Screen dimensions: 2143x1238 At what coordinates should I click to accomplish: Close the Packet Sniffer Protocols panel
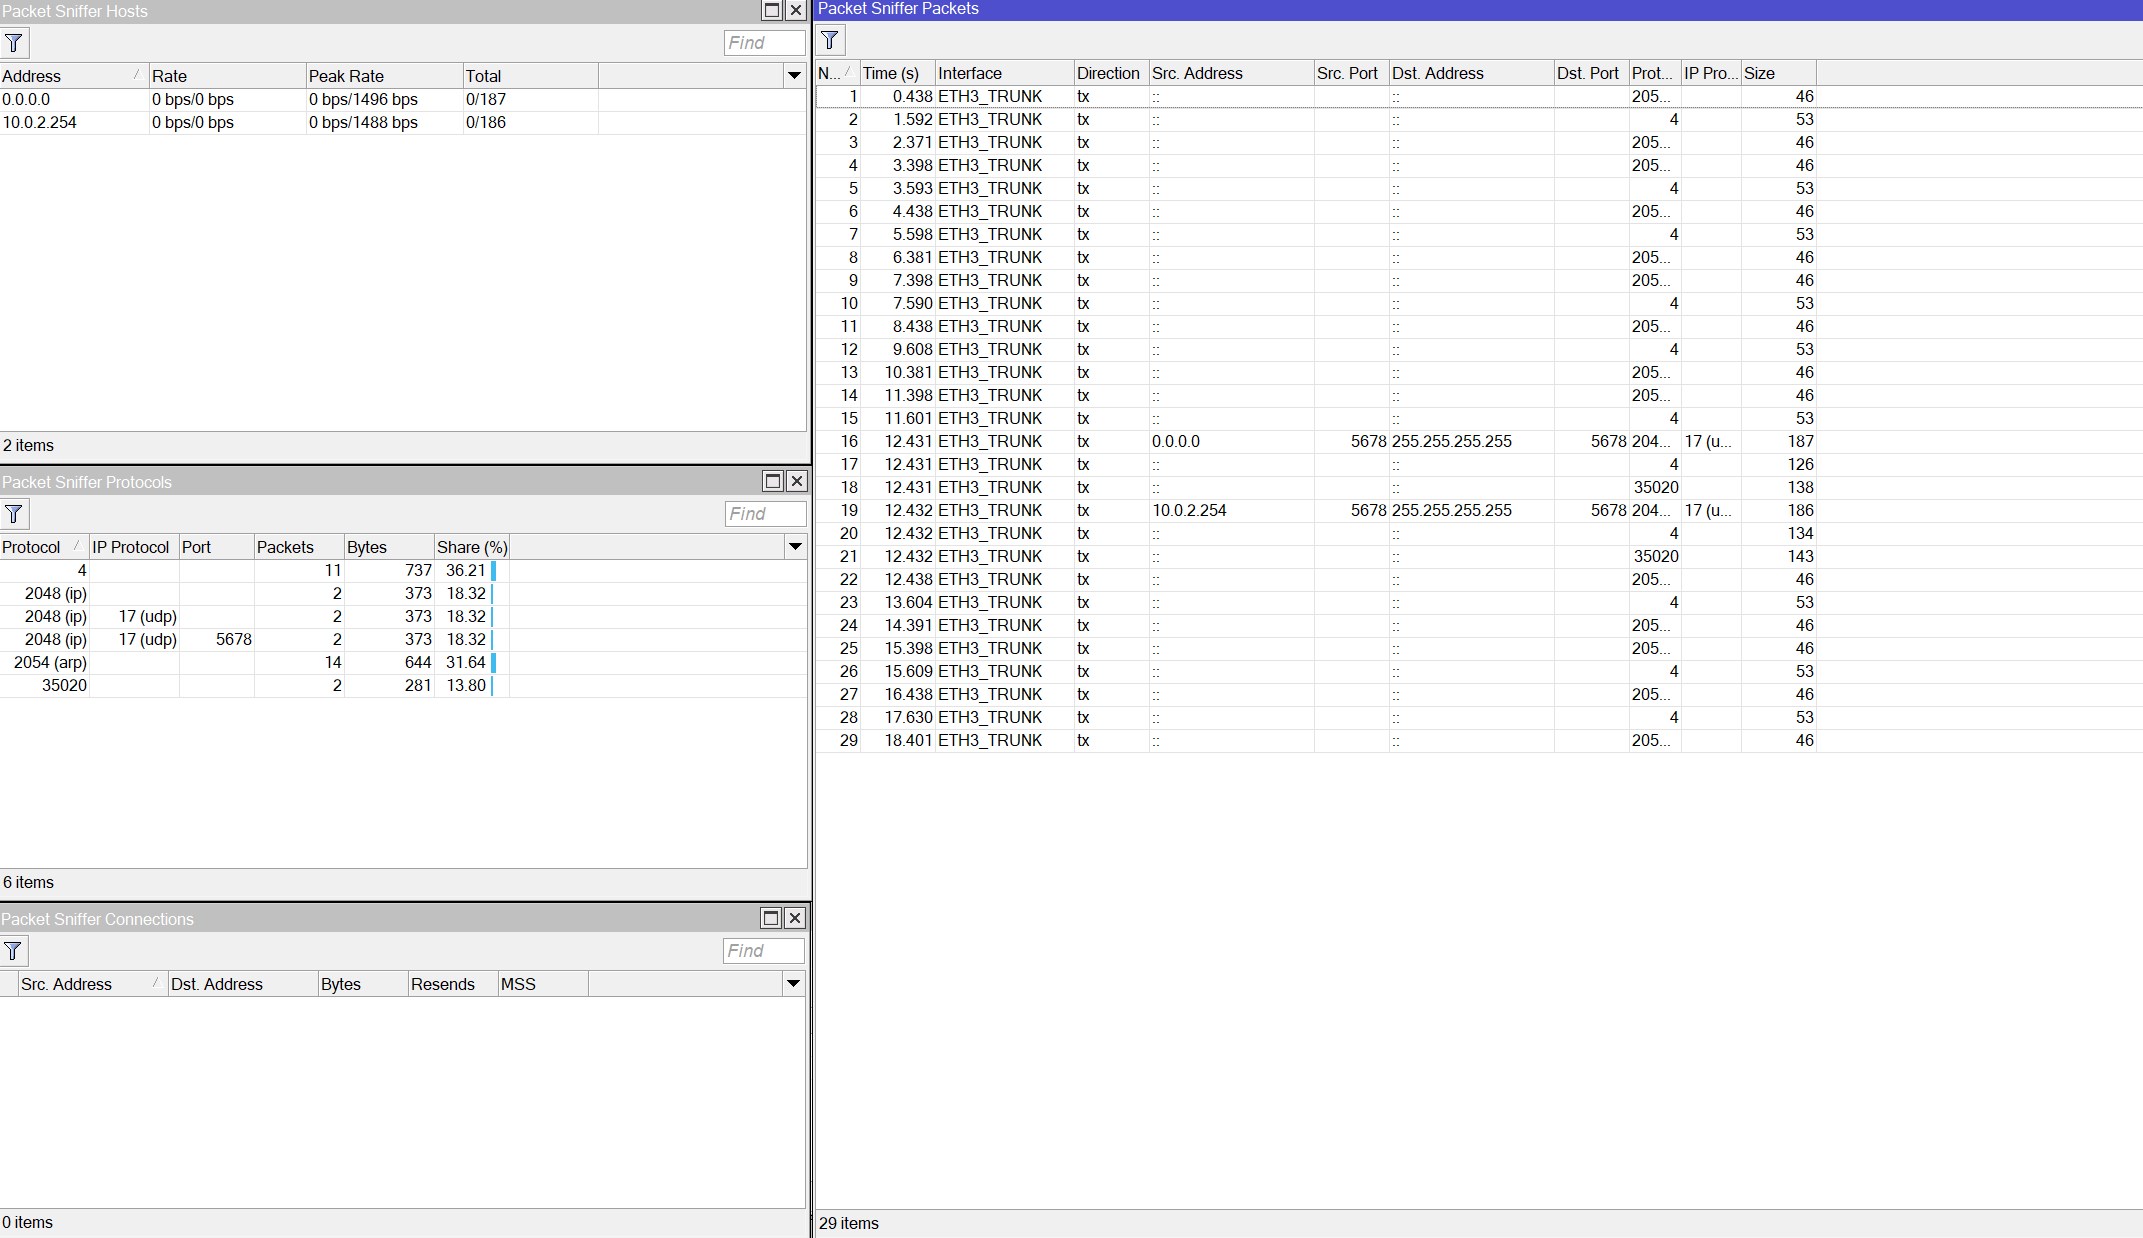(796, 481)
